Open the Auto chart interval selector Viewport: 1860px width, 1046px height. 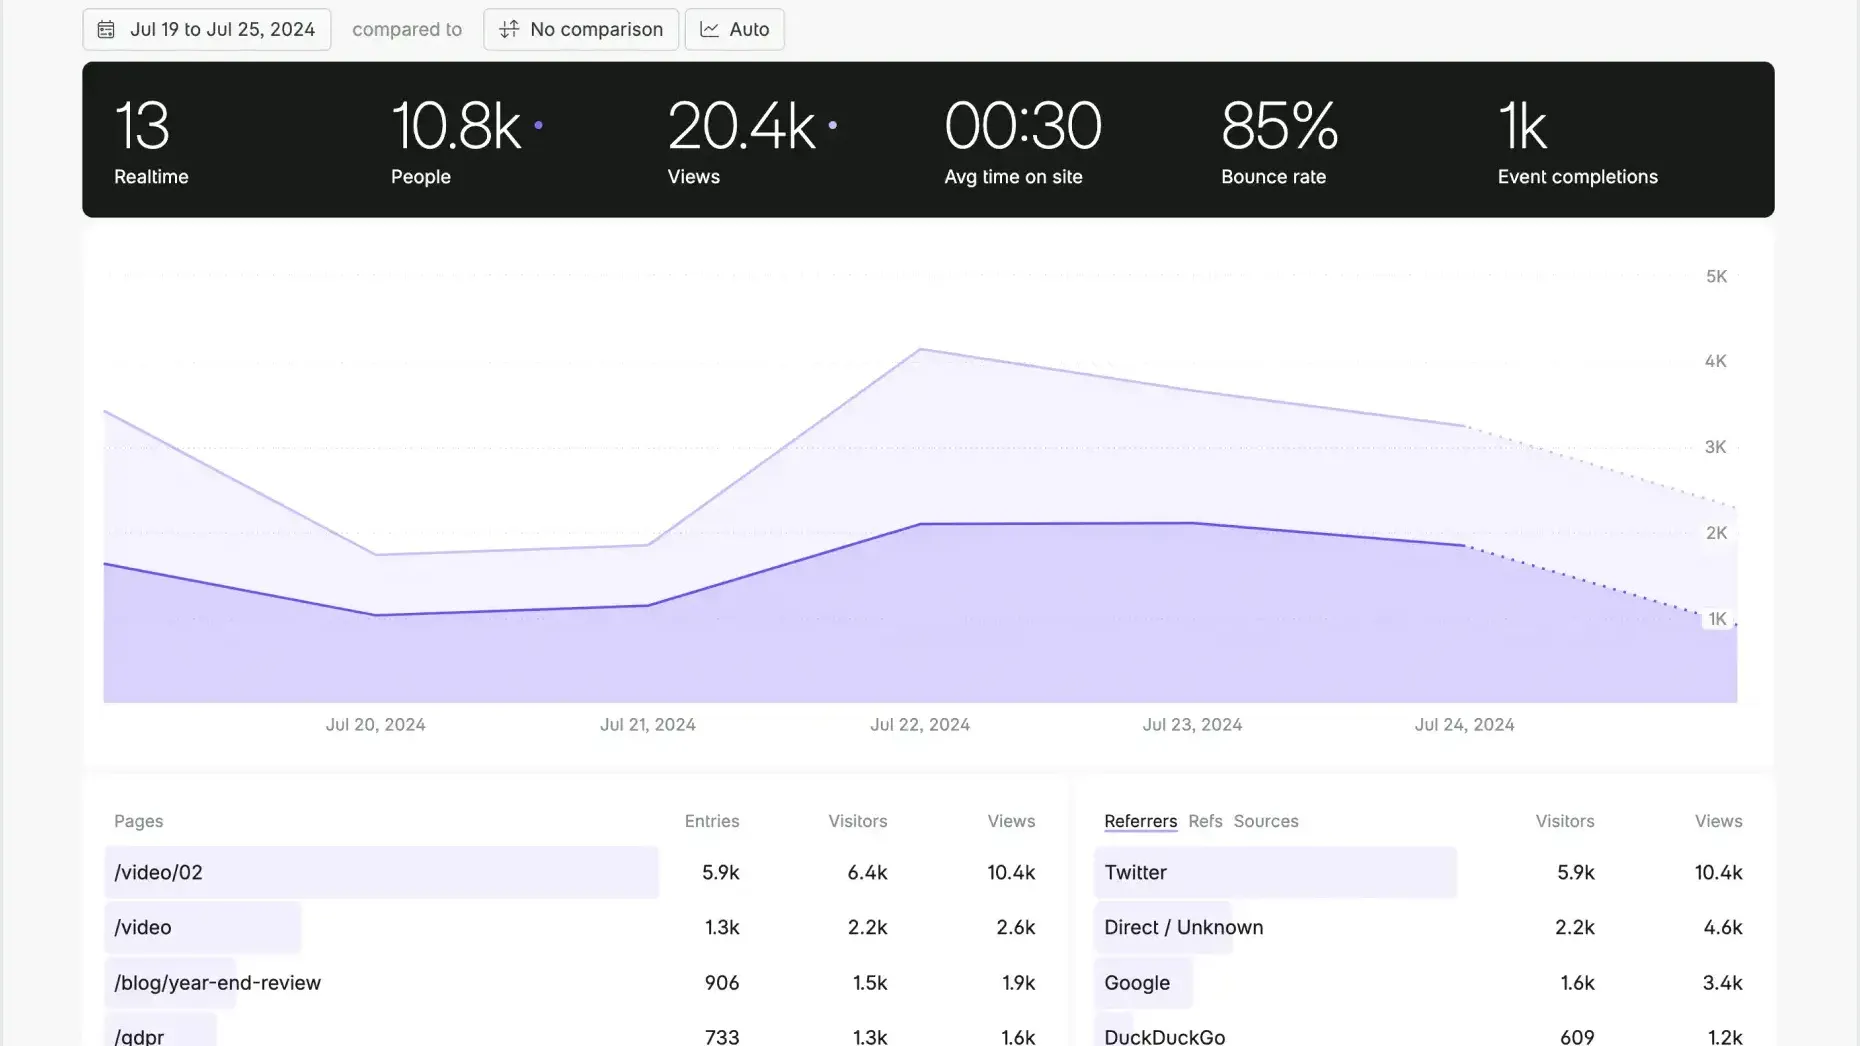[734, 29]
